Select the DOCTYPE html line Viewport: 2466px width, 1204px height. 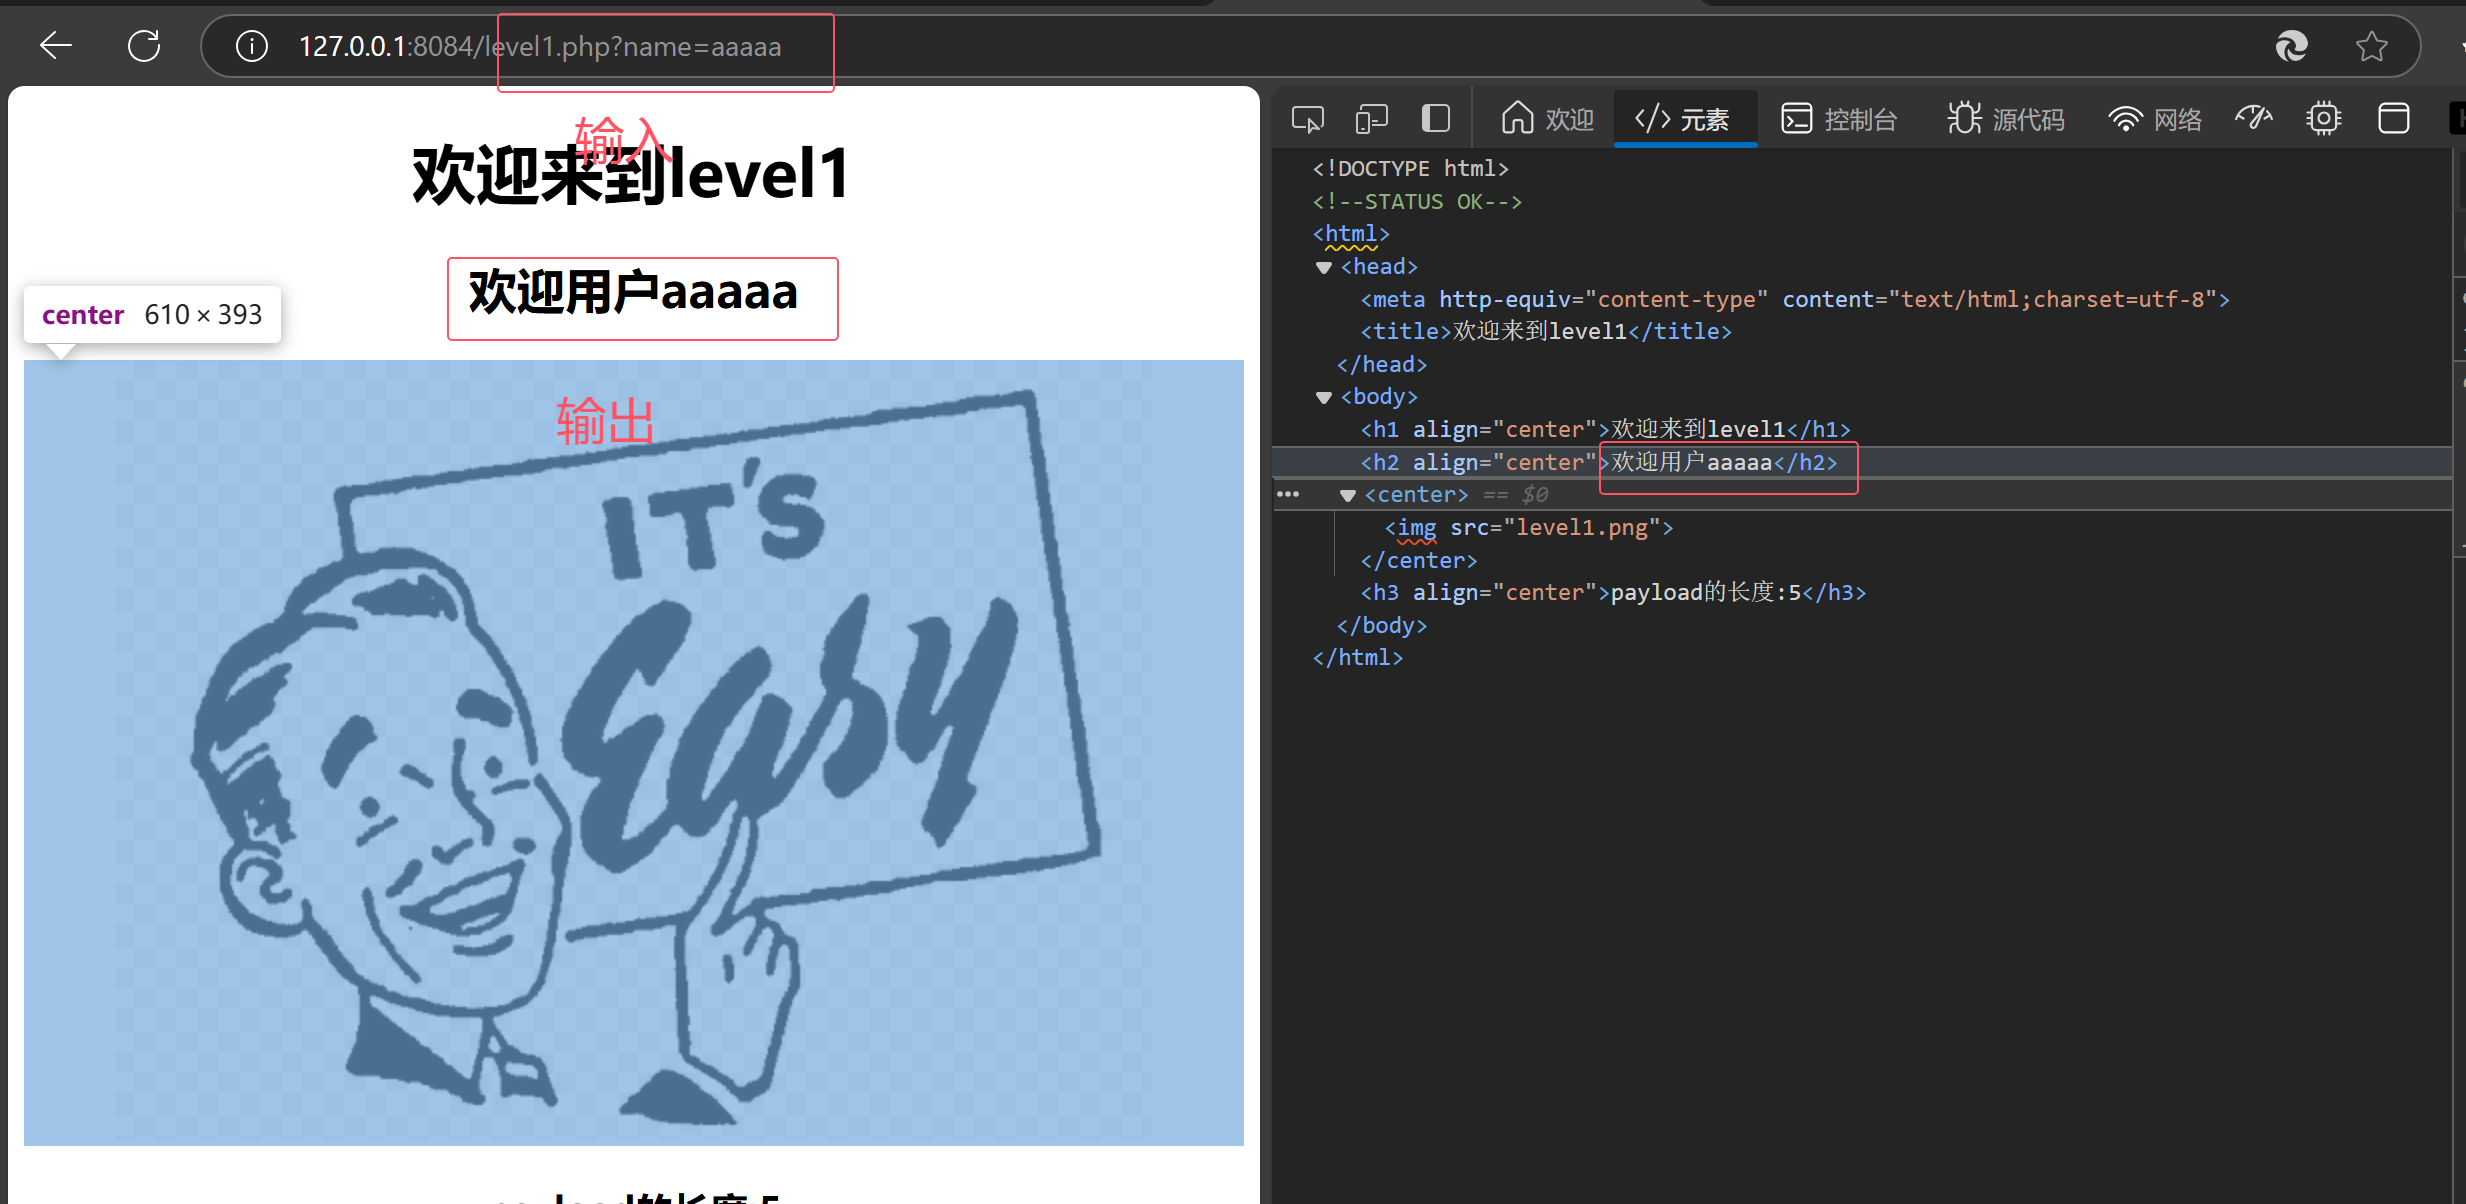point(1411,169)
